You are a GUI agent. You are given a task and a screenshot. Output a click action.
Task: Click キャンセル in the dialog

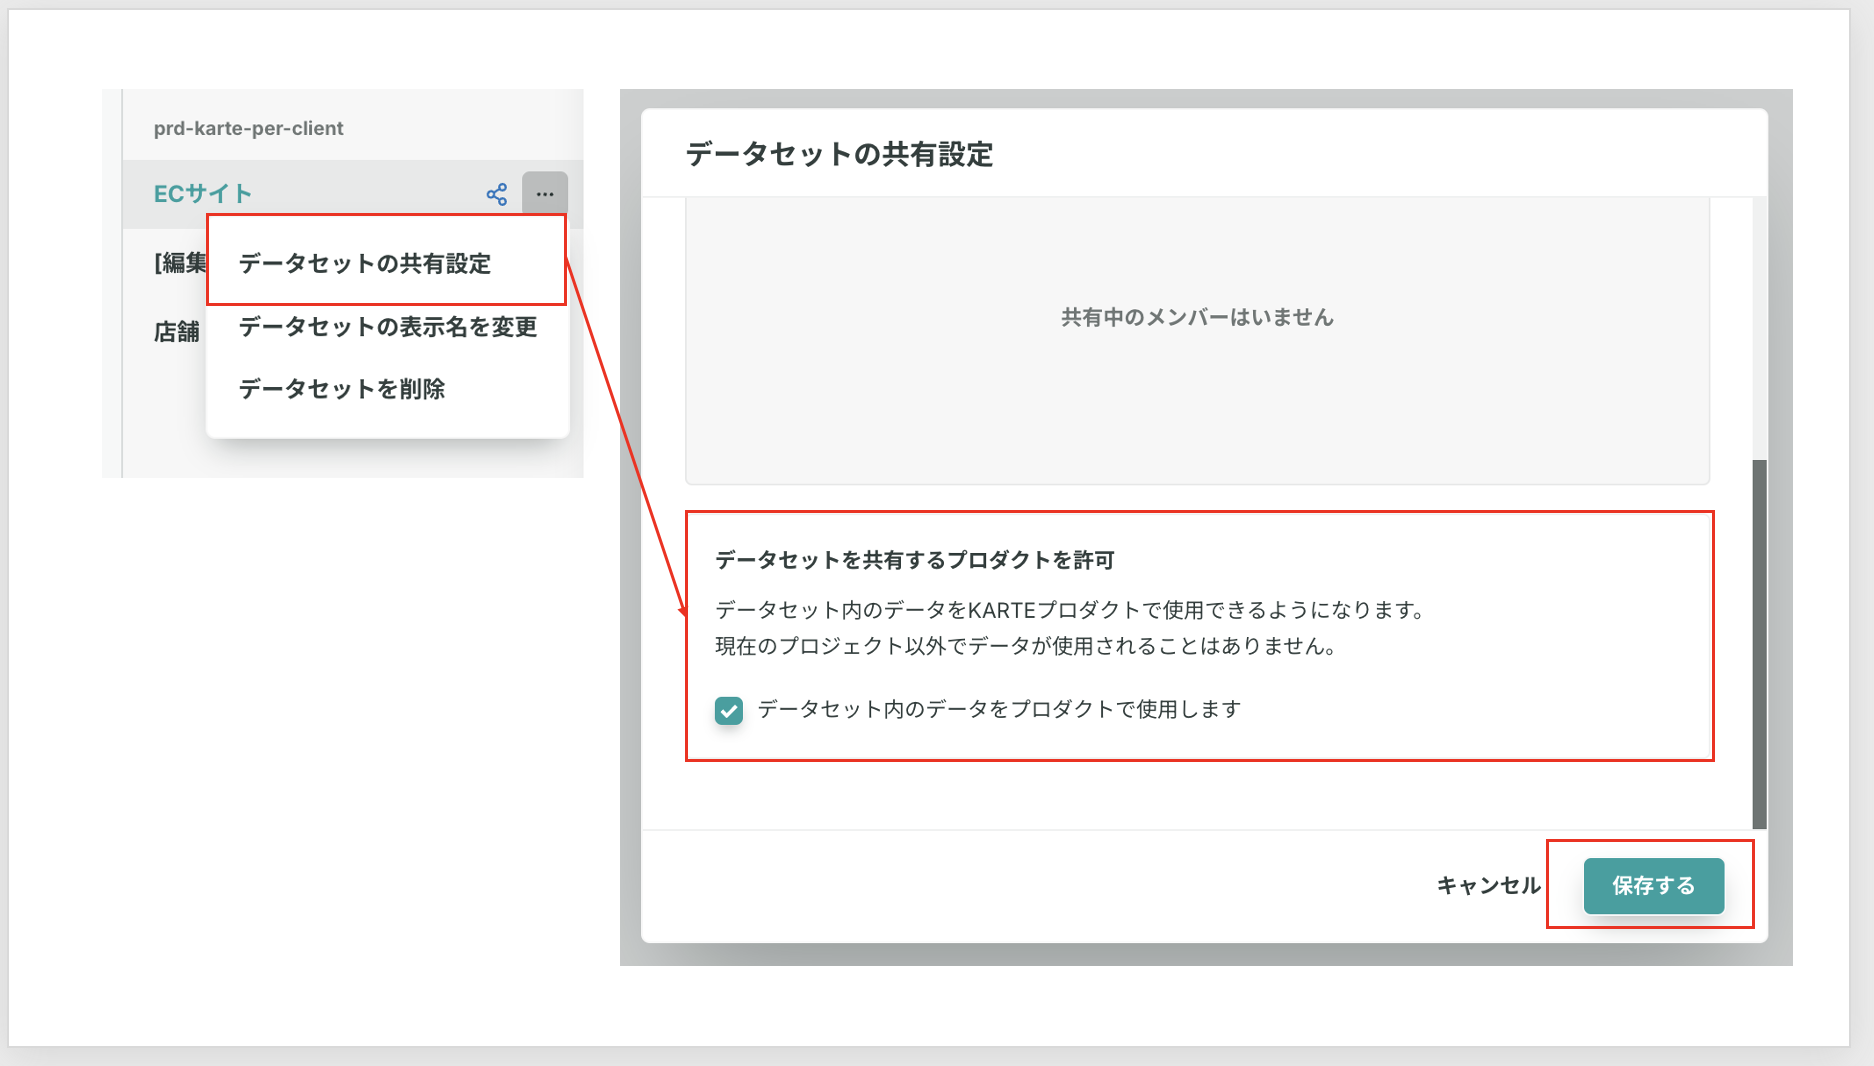pos(1488,886)
